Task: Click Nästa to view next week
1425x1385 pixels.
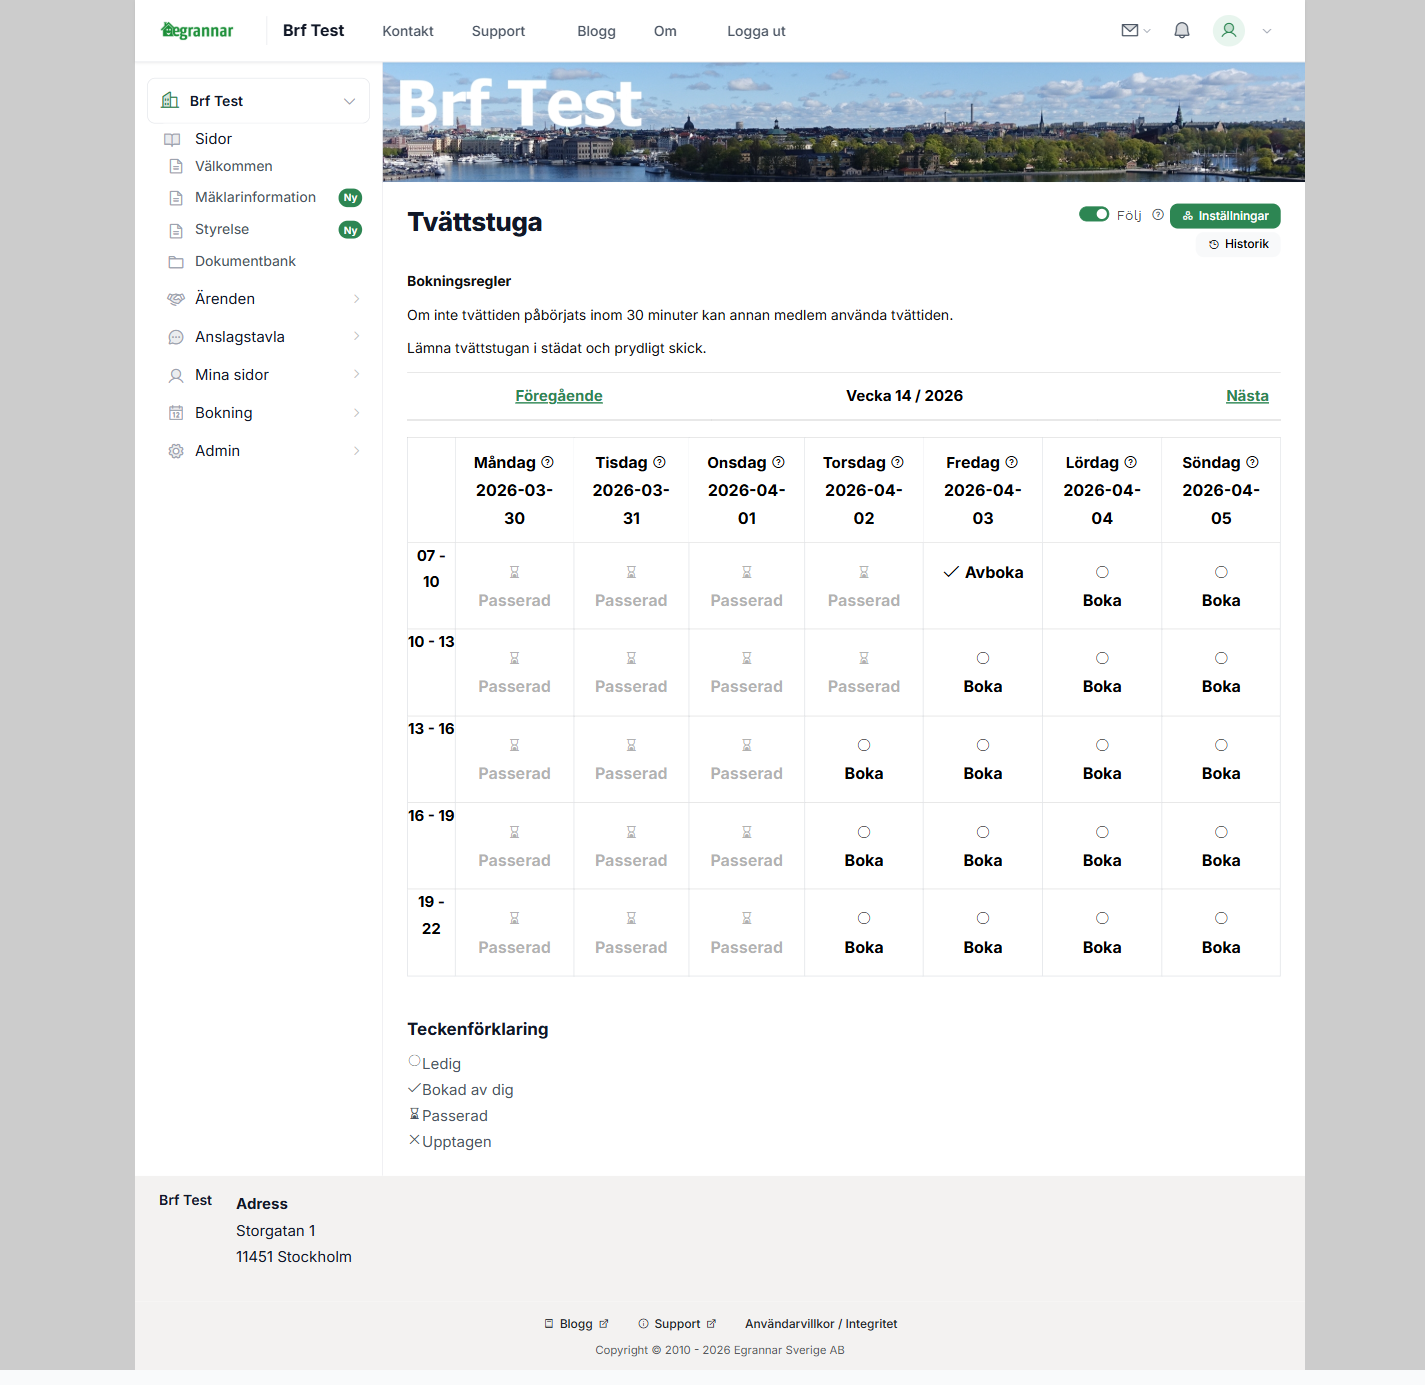Action: [1247, 396]
